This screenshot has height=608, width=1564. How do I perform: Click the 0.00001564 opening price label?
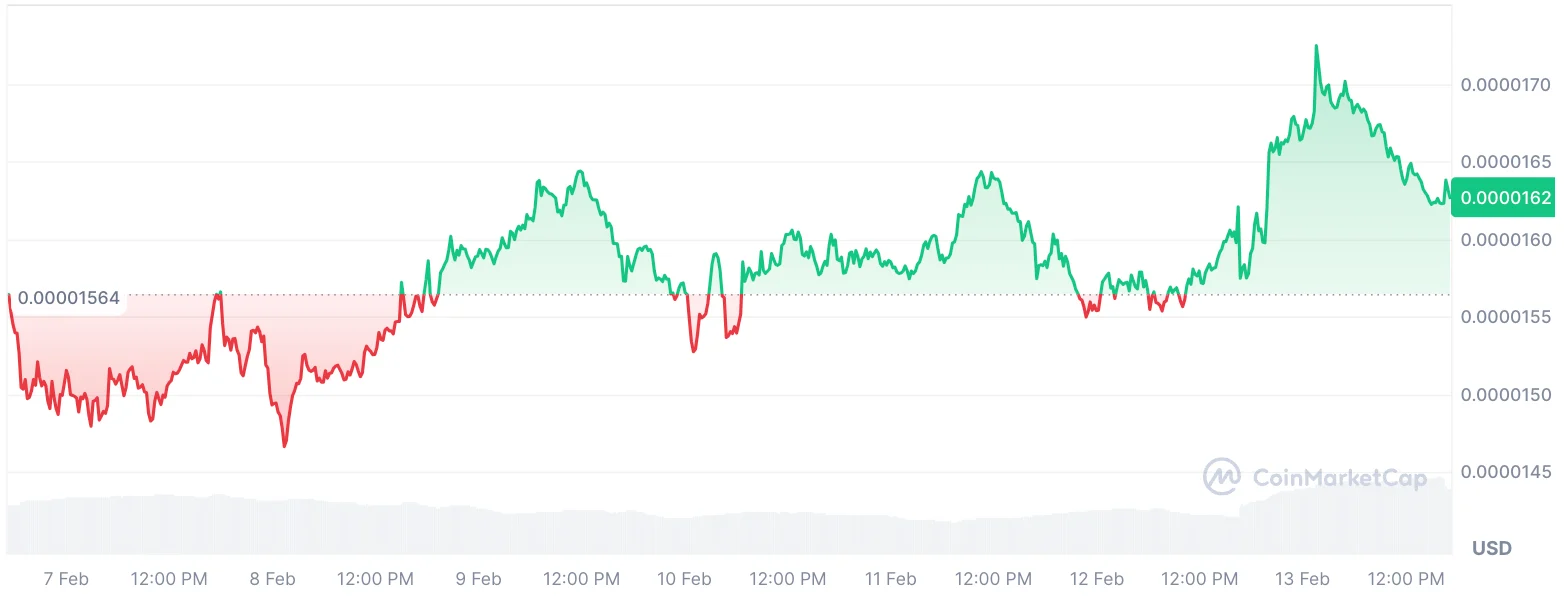point(68,298)
